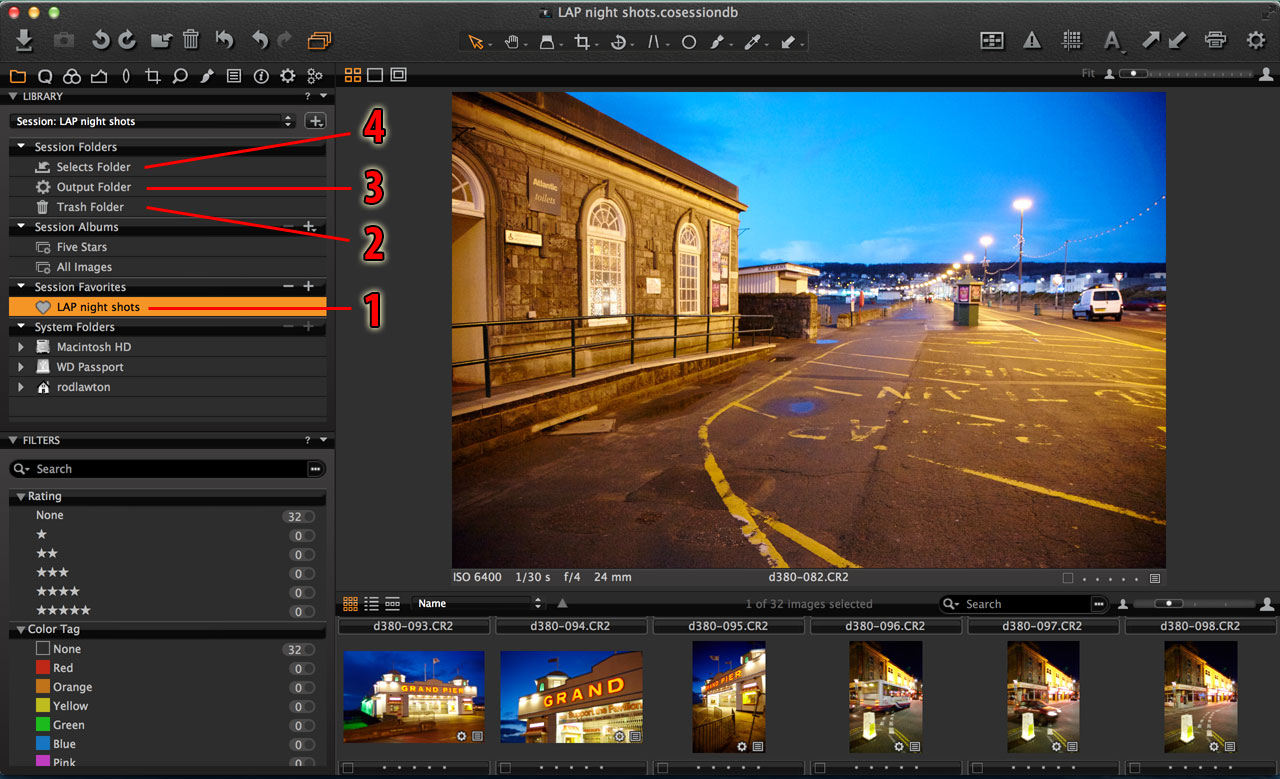Click the plus button beside session dropdown

(x=315, y=121)
